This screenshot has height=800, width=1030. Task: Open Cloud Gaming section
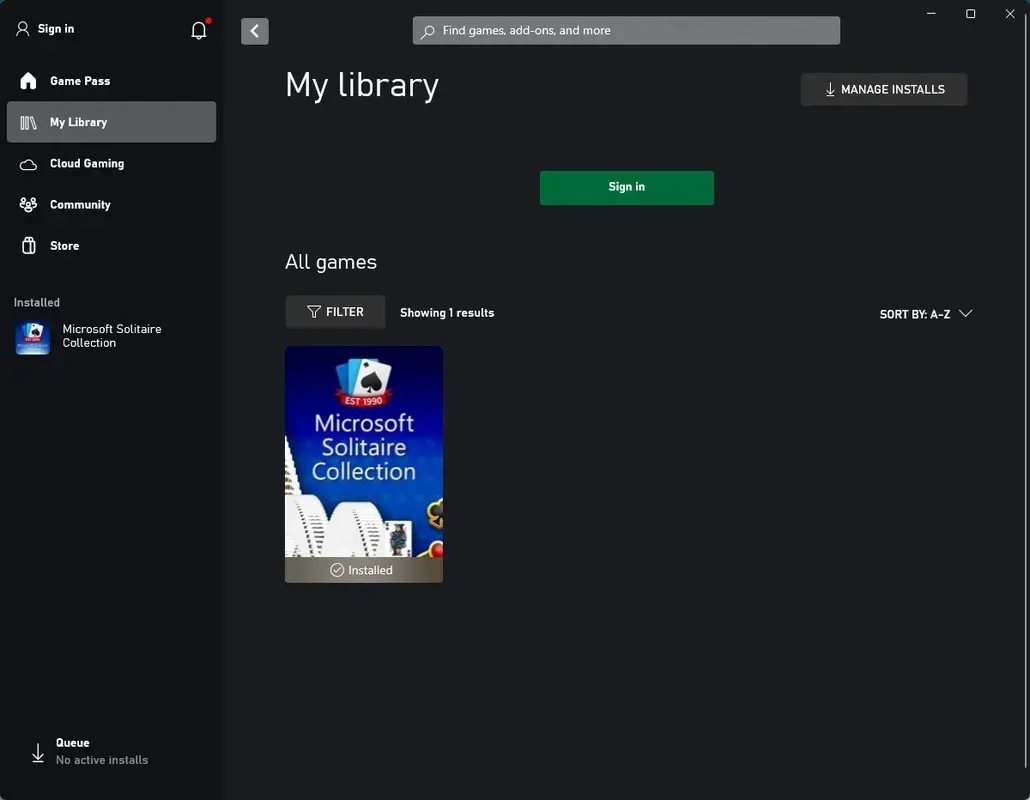click(87, 163)
